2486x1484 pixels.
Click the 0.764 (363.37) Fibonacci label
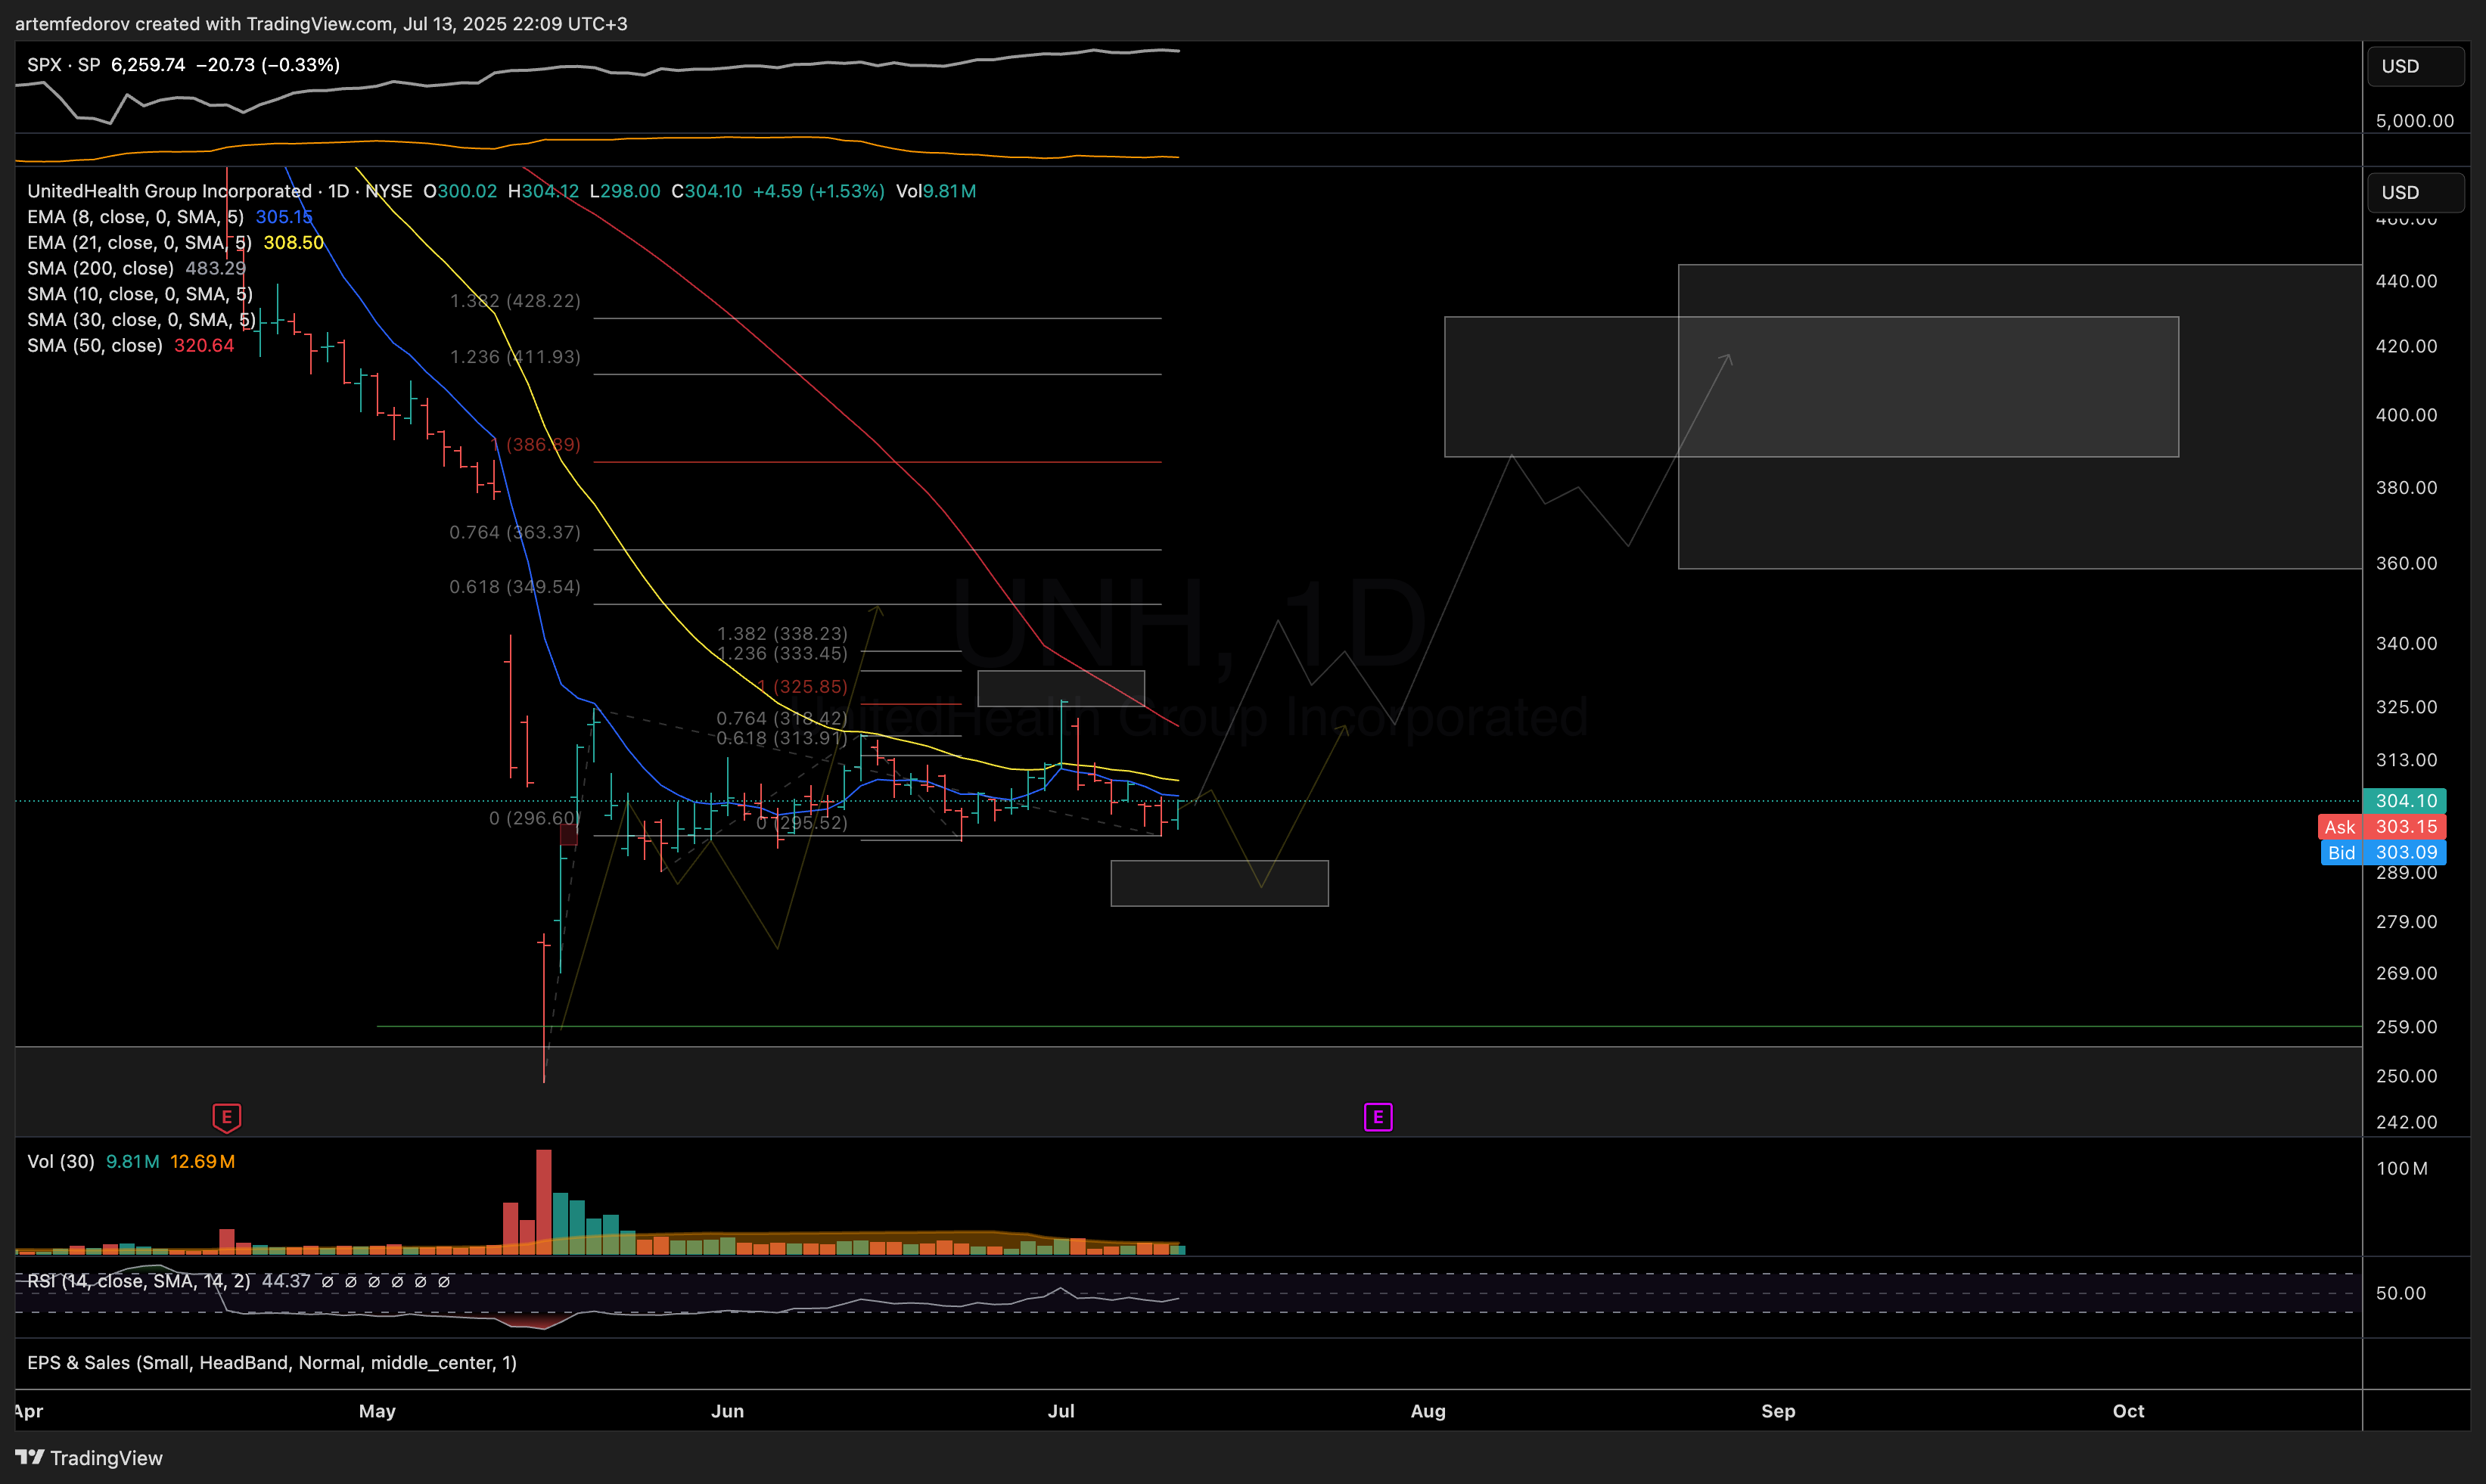click(515, 532)
